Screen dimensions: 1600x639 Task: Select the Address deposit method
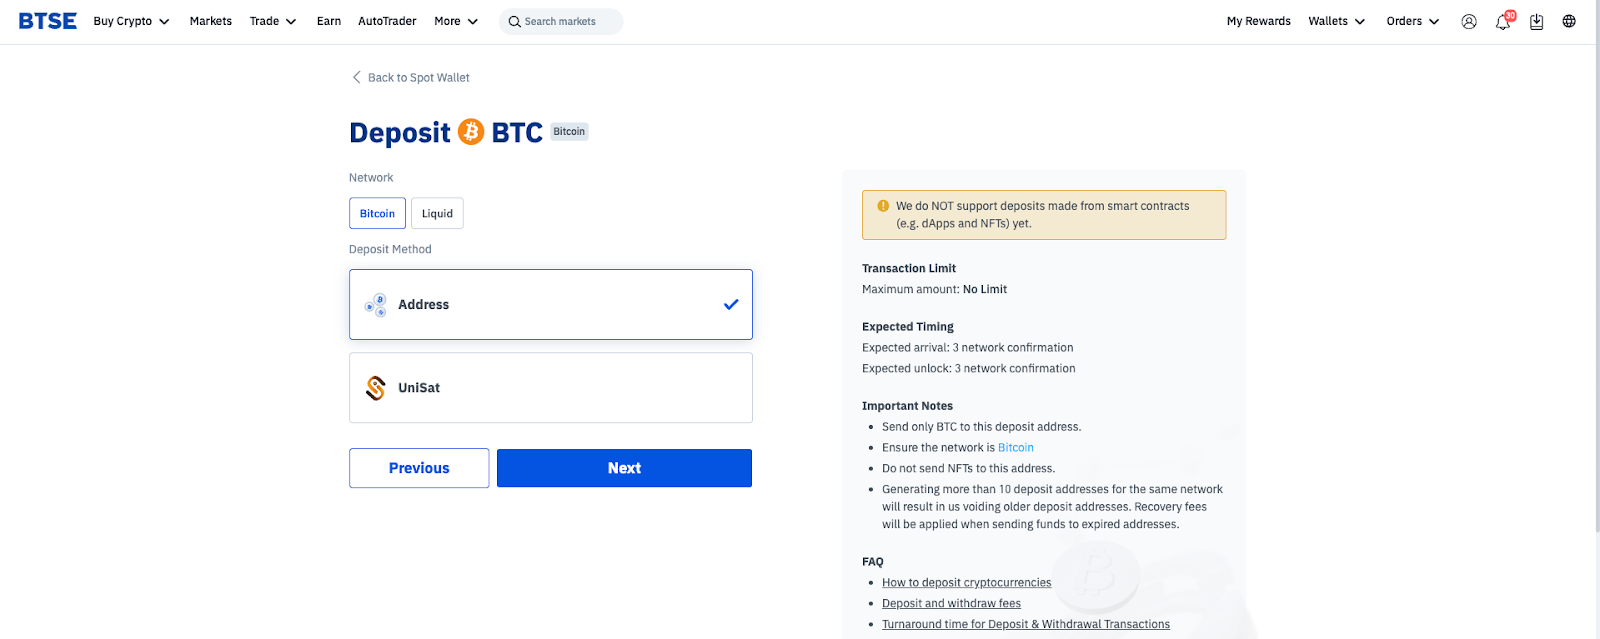click(x=550, y=305)
